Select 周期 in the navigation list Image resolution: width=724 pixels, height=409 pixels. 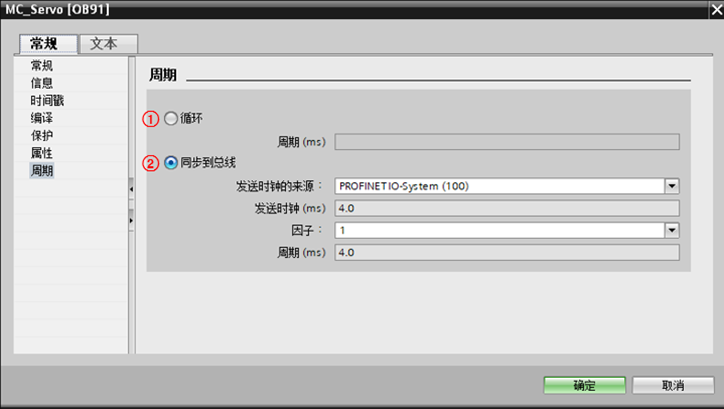pyautogui.click(x=42, y=171)
